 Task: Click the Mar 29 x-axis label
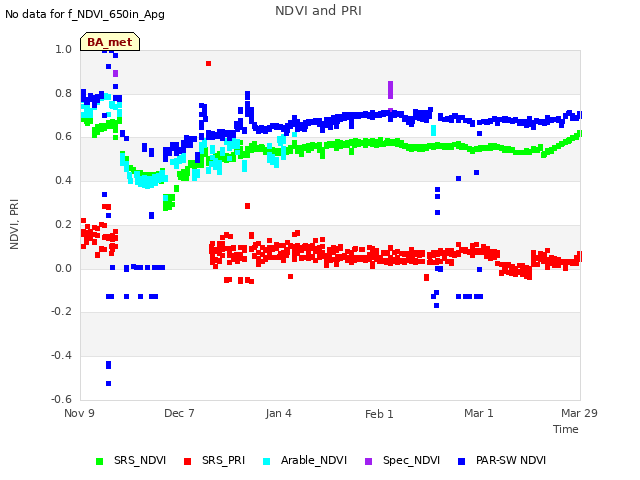[579, 413]
